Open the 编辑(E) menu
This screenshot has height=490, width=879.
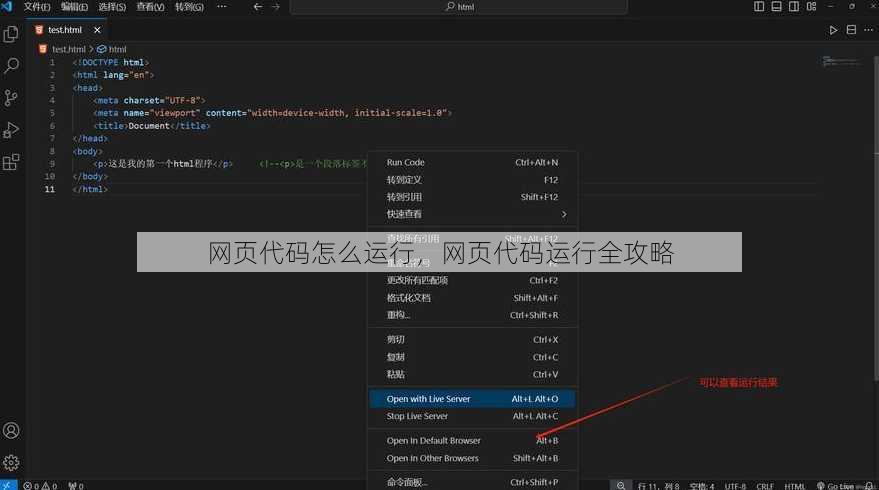click(74, 7)
